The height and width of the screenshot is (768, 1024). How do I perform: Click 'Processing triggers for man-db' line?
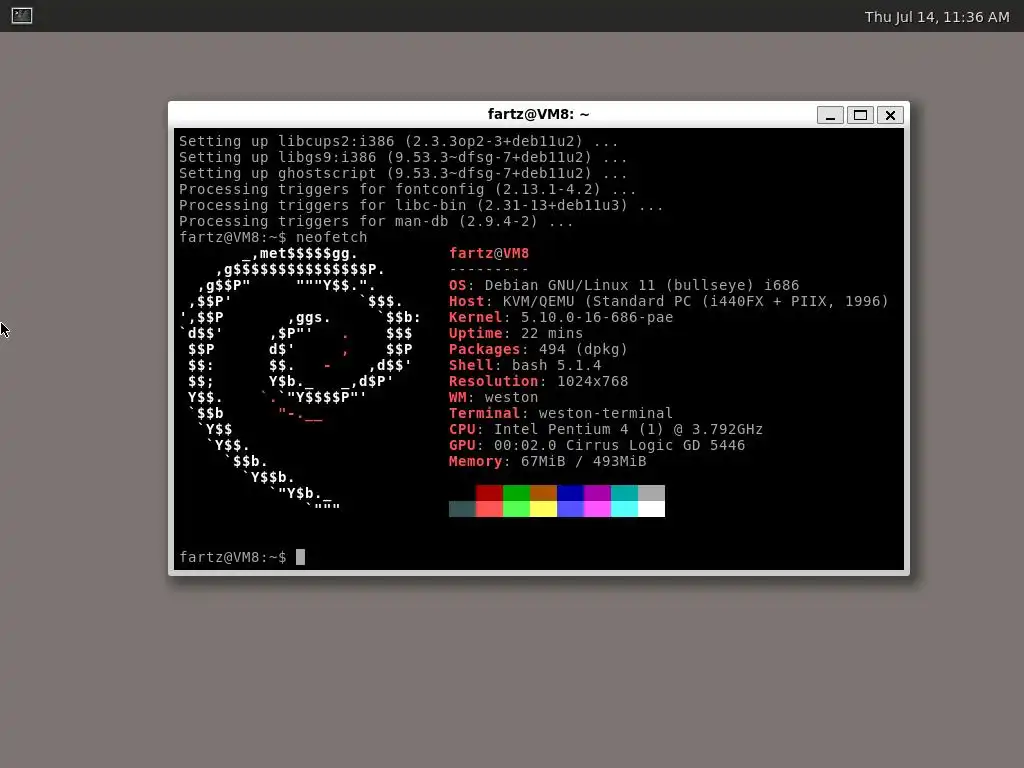pos(376,221)
